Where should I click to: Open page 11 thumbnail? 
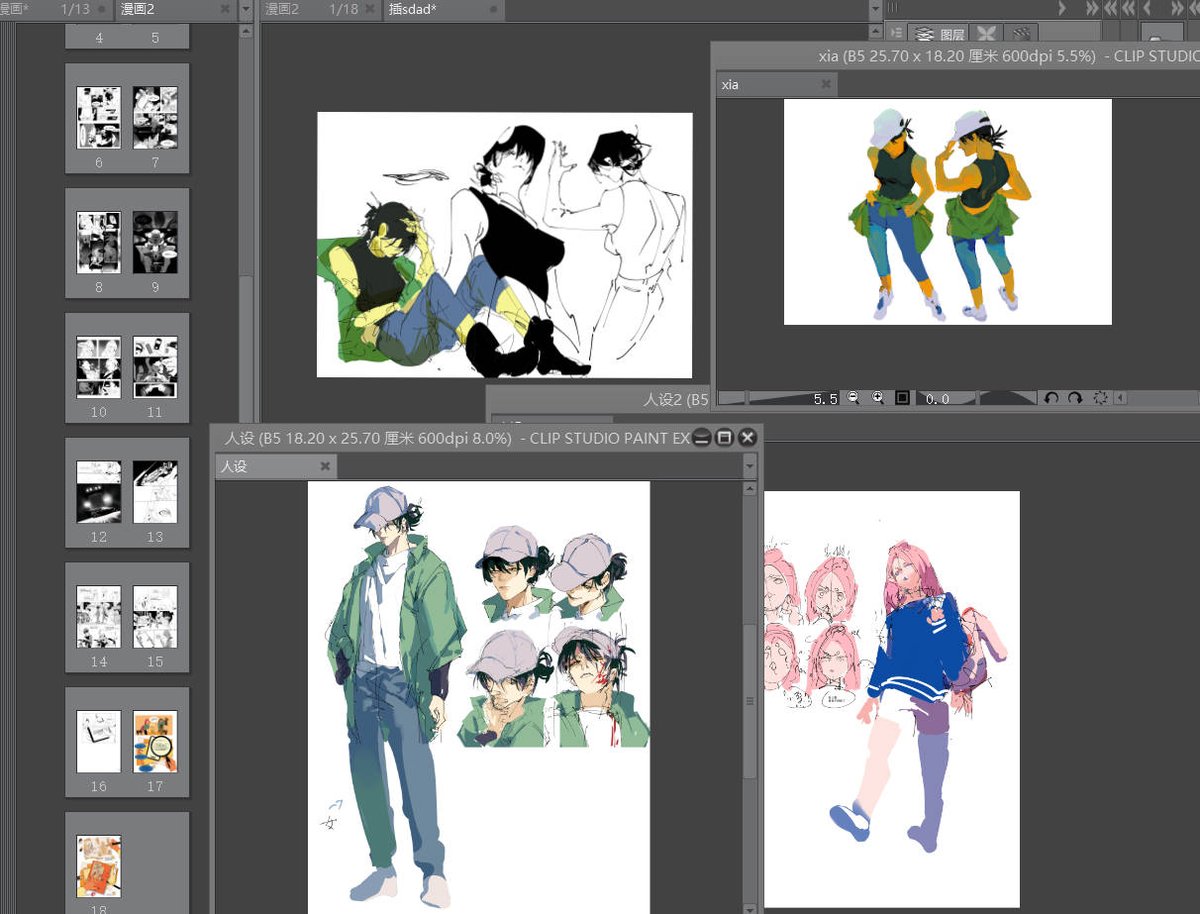pos(155,367)
